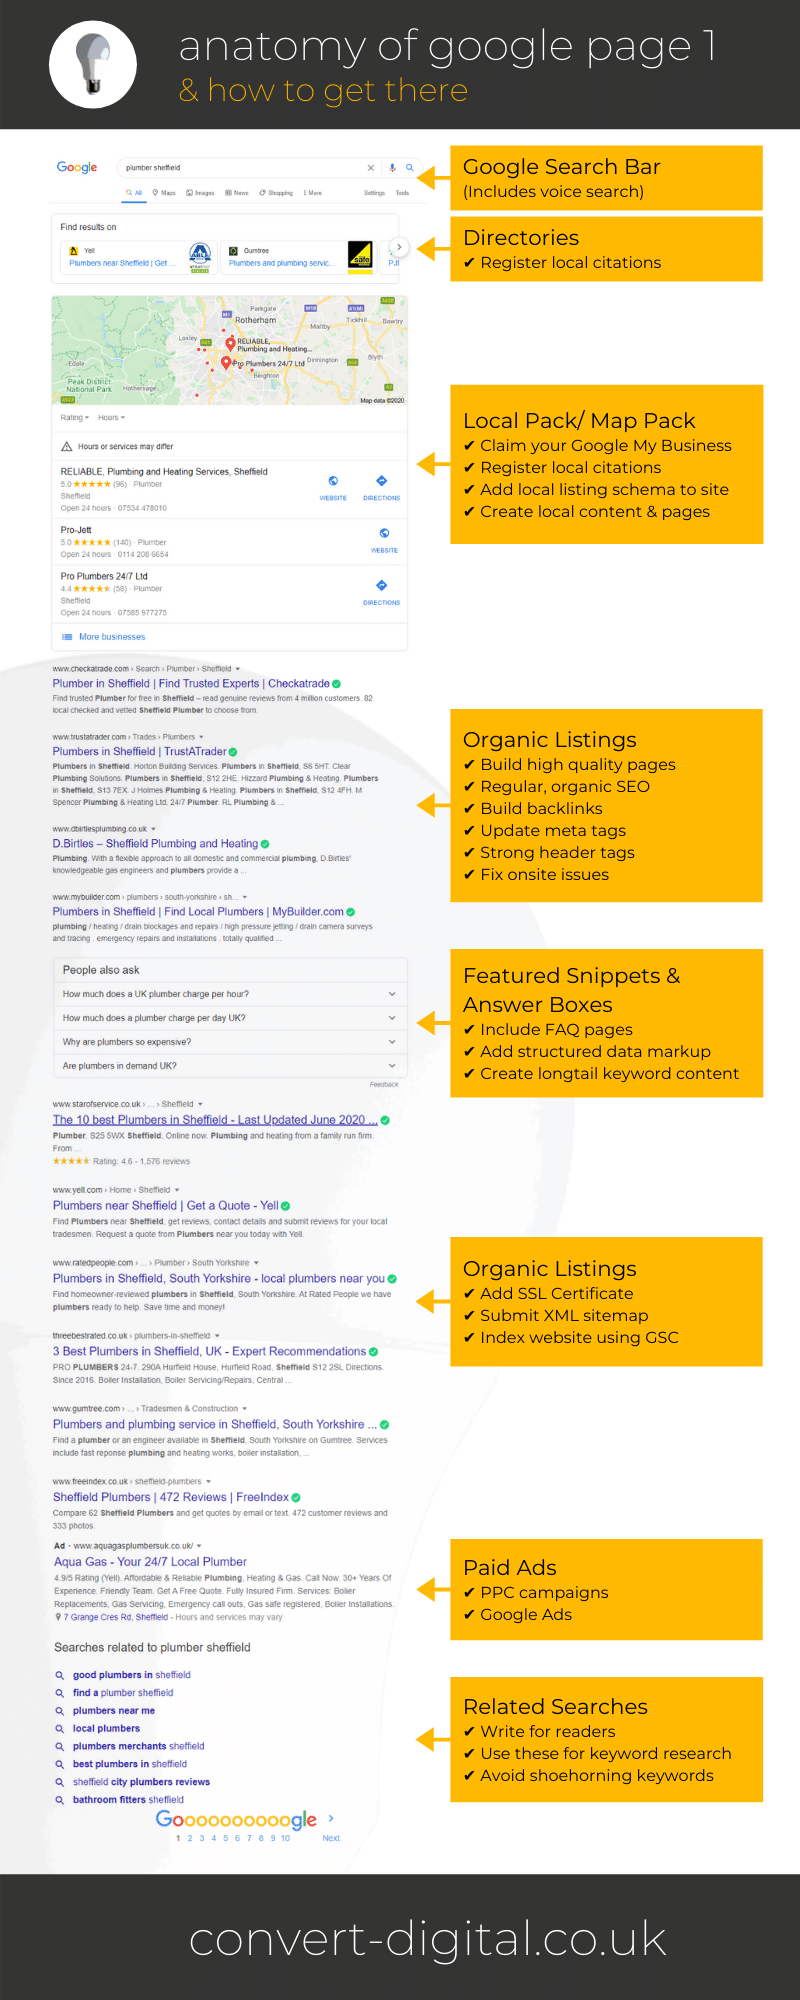Click in the 'plumber sheffield' search field
The image size is (800, 2000).
coord(240,168)
